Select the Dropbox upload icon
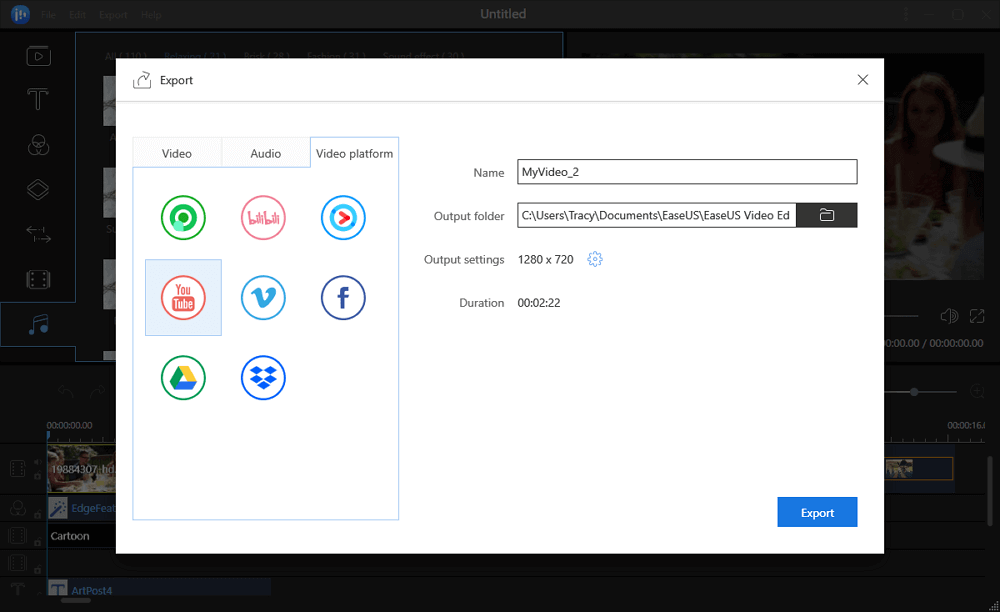Image resolution: width=1000 pixels, height=612 pixels. pos(263,378)
